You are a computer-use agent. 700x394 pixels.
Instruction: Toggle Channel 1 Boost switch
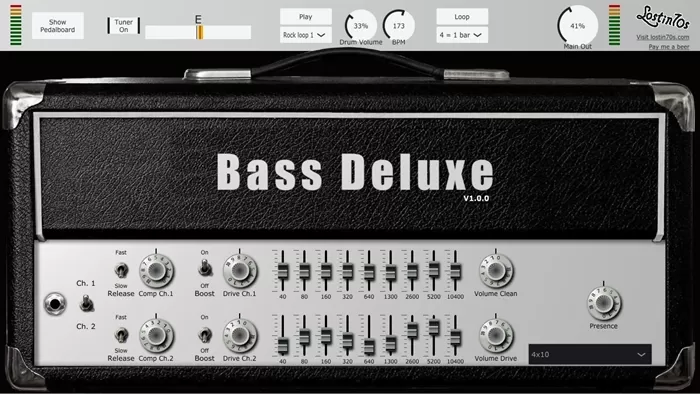click(204, 268)
